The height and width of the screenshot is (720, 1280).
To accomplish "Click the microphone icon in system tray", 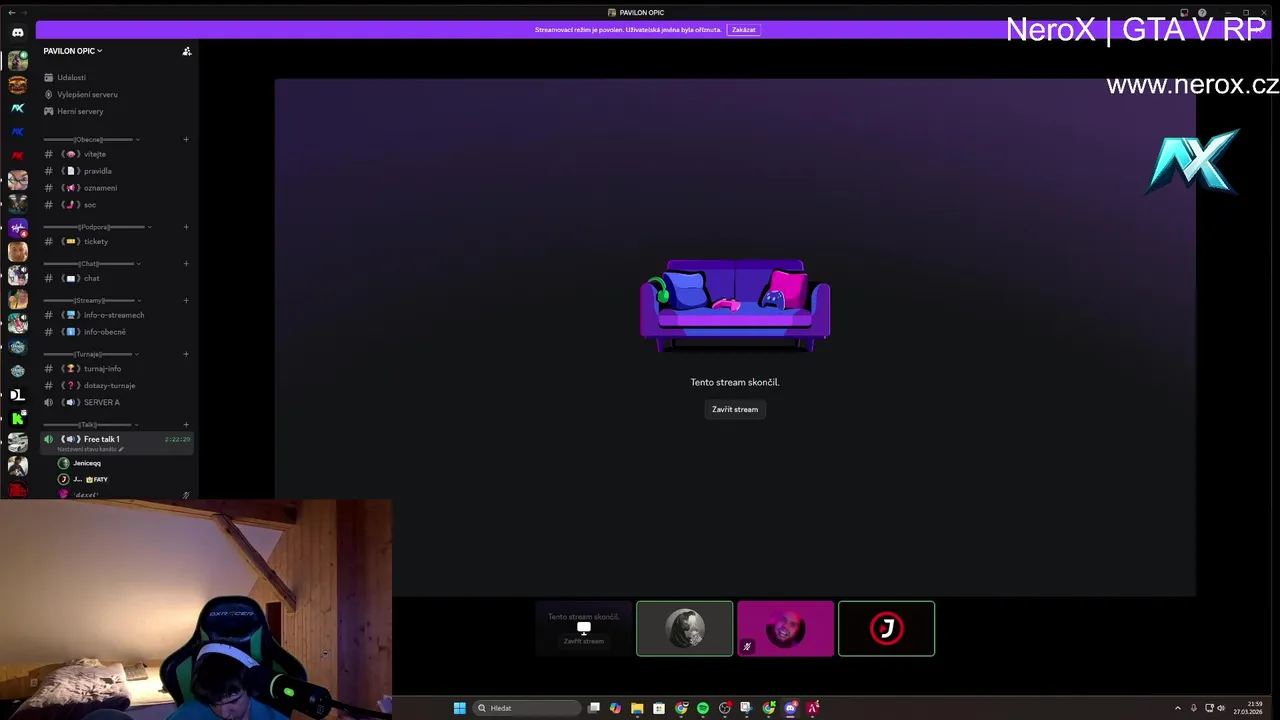I will click(x=1193, y=708).
